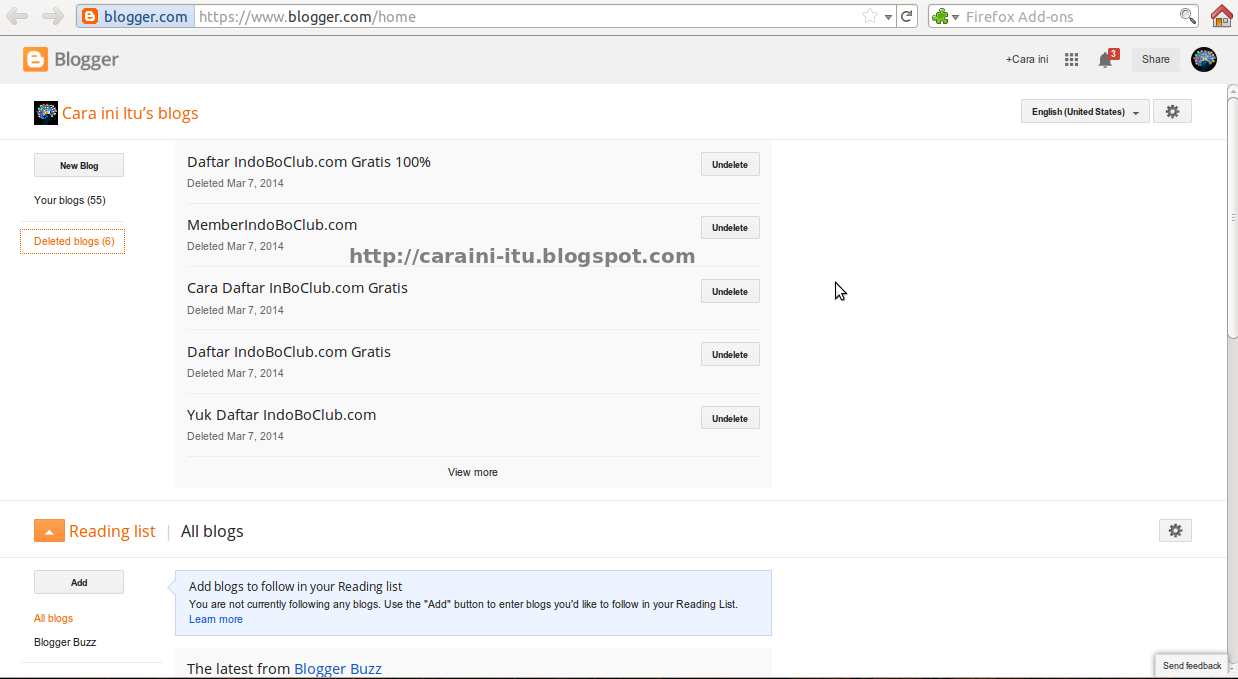The height and width of the screenshot is (679, 1238).
Task: Click the Share button
Action: 1156,59
